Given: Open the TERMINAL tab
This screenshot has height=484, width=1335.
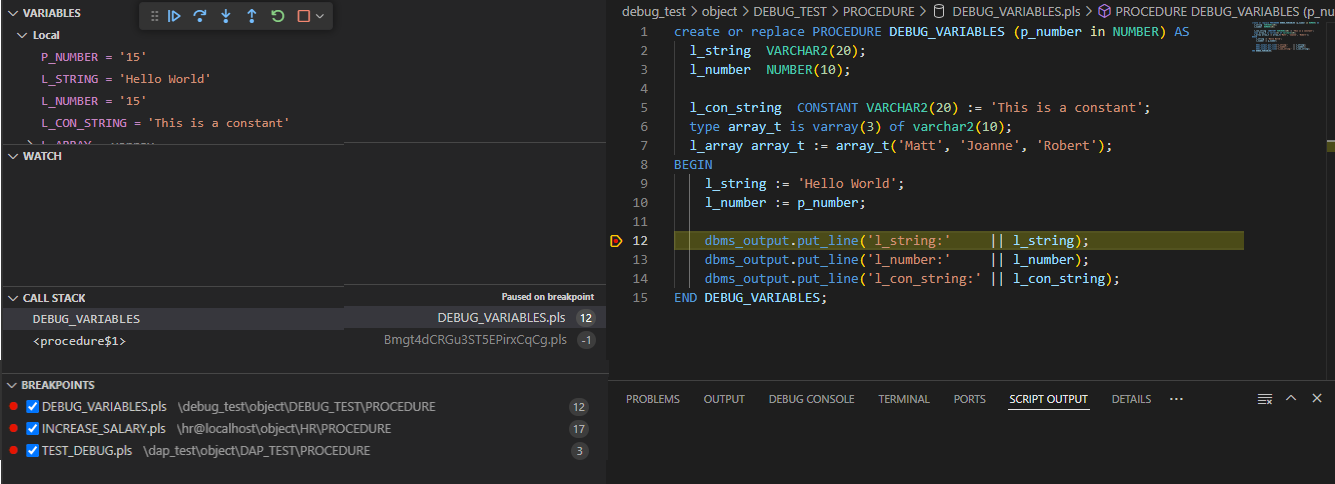Looking at the screenshot, I should coord(903,399).
